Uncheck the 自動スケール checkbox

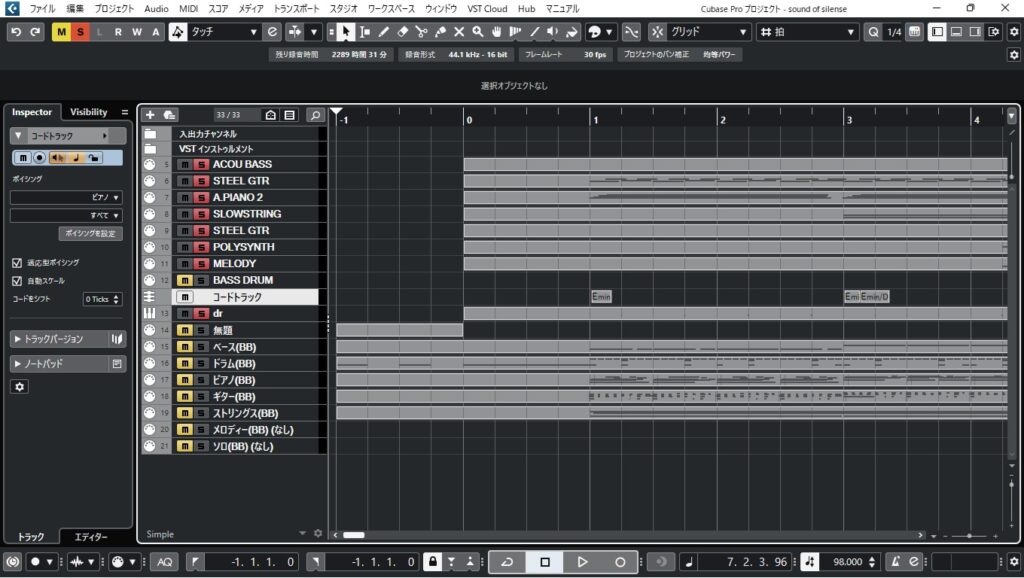coord(17,281)
